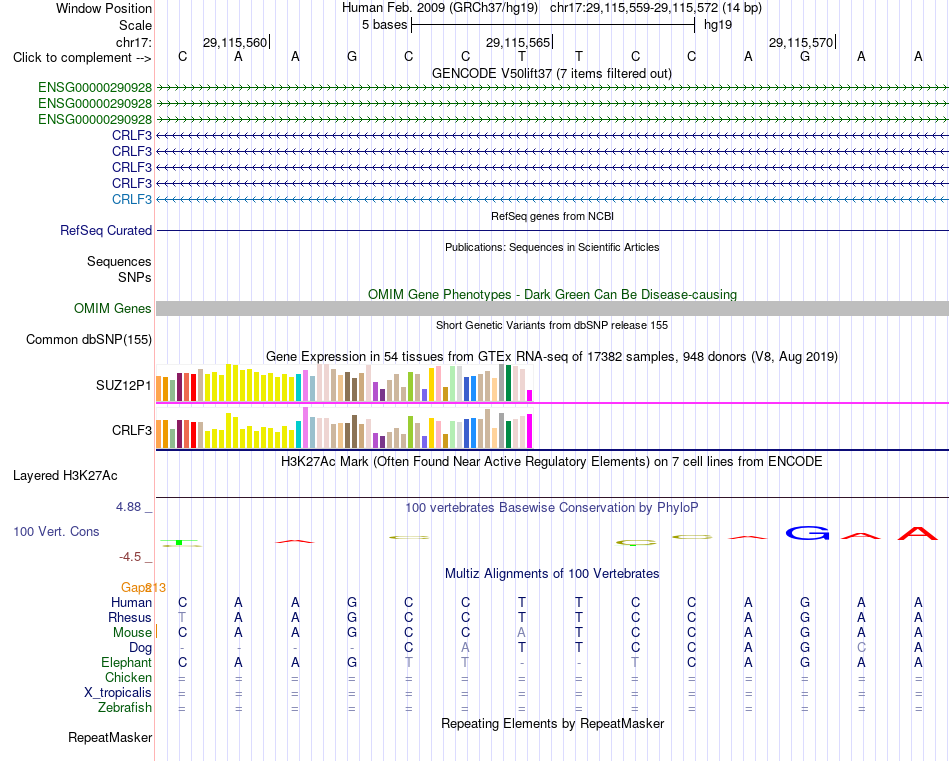Click the 'Click to complement -->' label

click(x=82, y=58)
